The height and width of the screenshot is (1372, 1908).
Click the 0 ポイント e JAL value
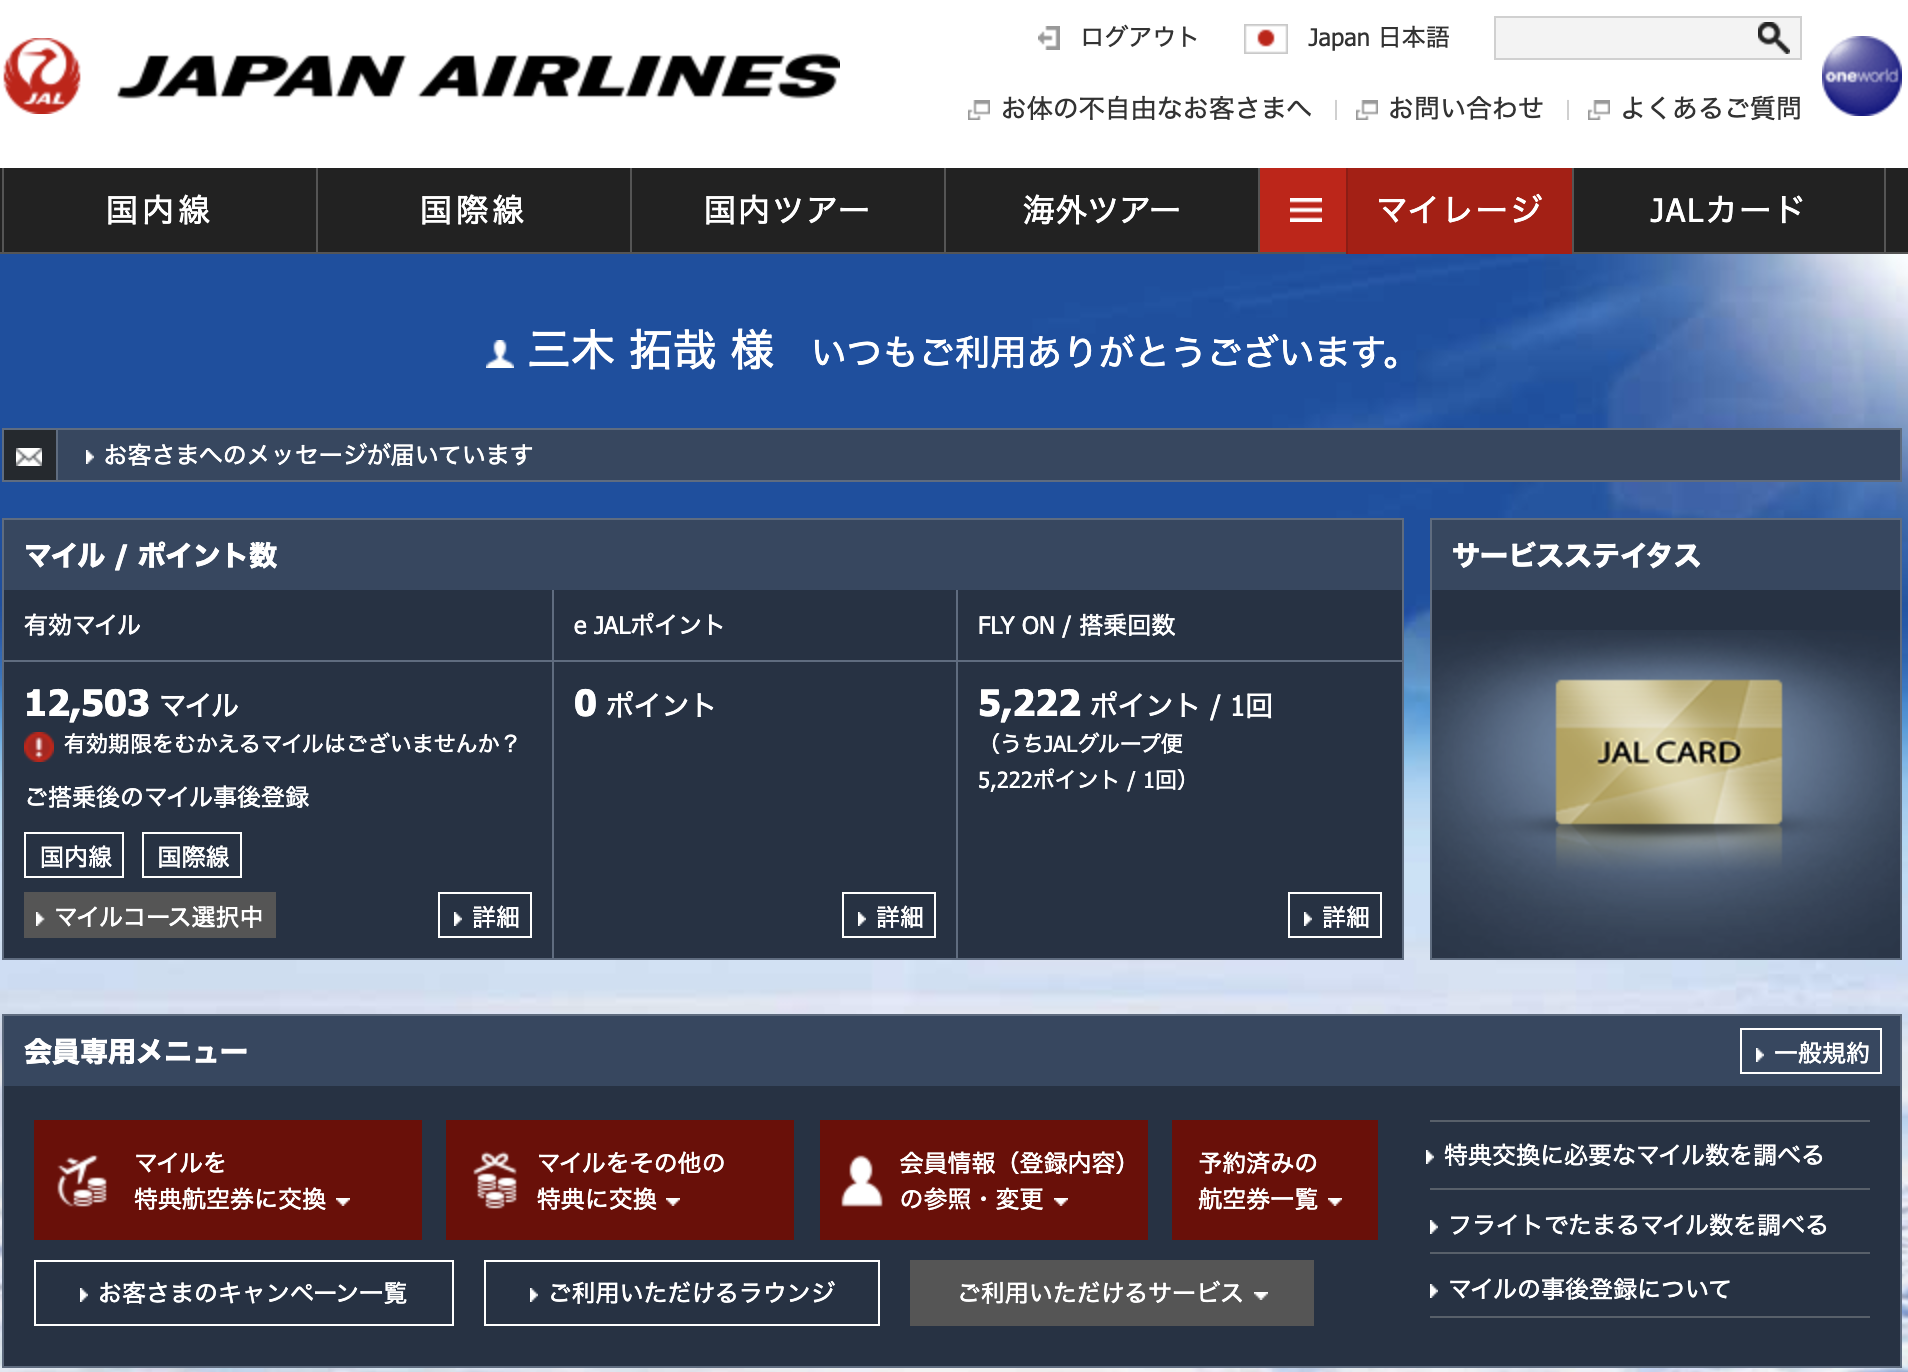pos(645,704)
